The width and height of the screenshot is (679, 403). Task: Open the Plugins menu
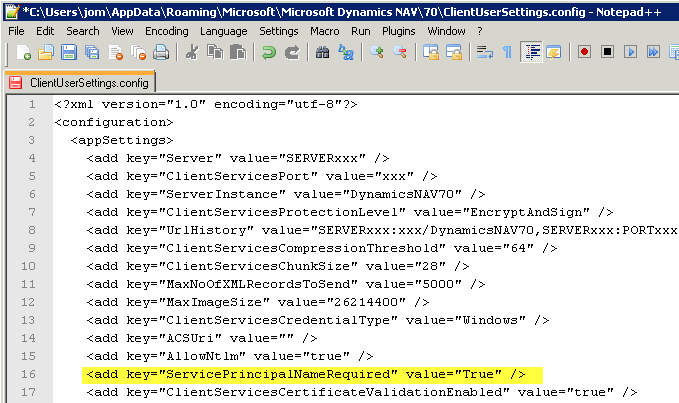(x=398, y=31)
